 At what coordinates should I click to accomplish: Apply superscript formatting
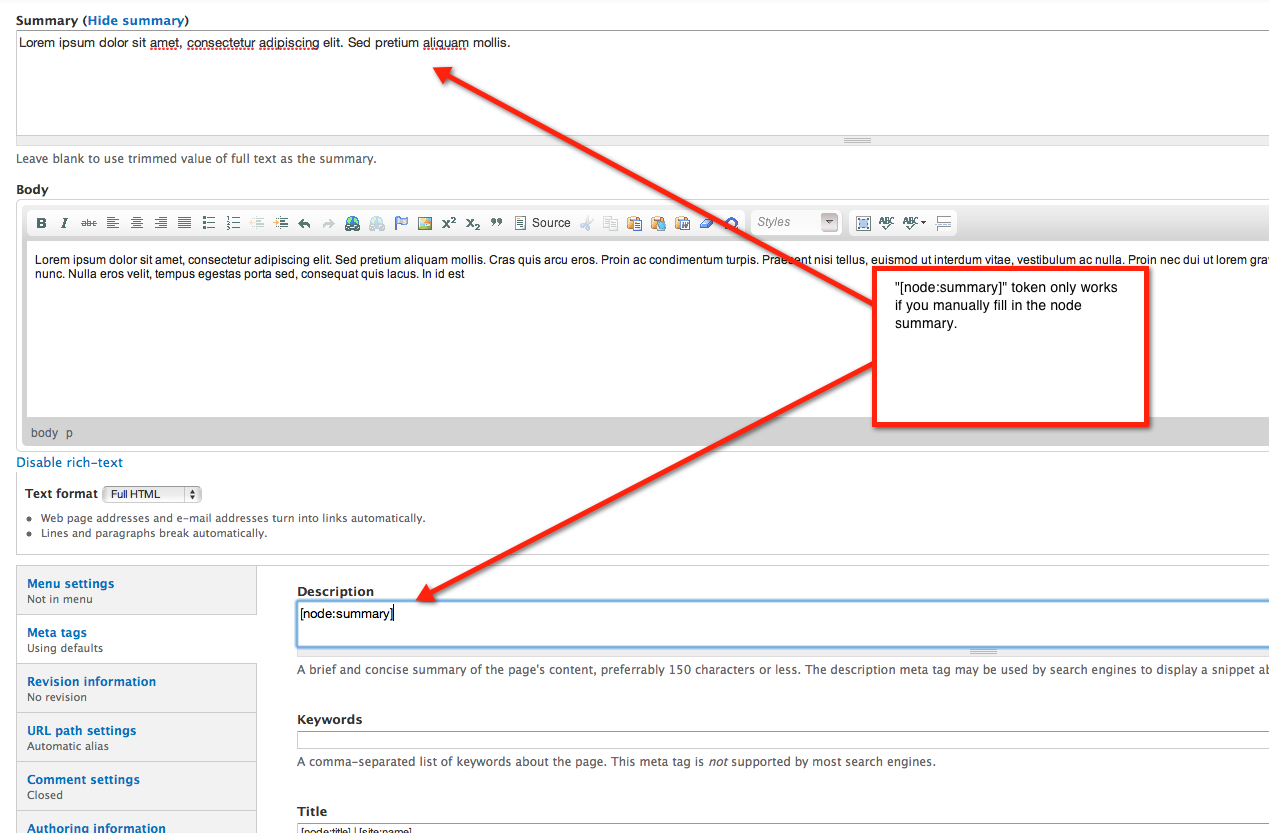(447, 222)
